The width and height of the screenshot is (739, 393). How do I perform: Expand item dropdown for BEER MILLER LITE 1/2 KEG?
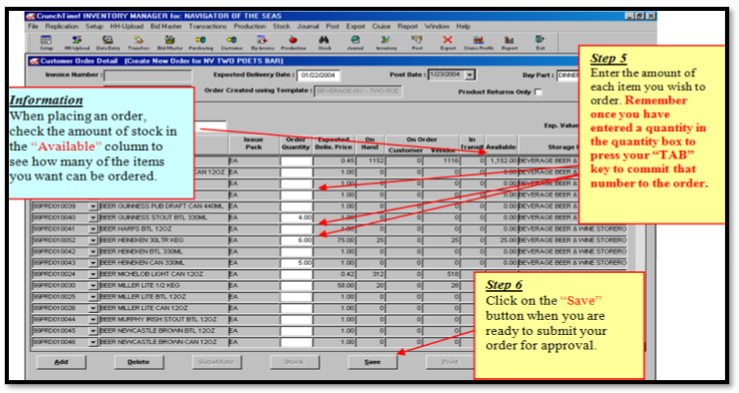point(93,286)
